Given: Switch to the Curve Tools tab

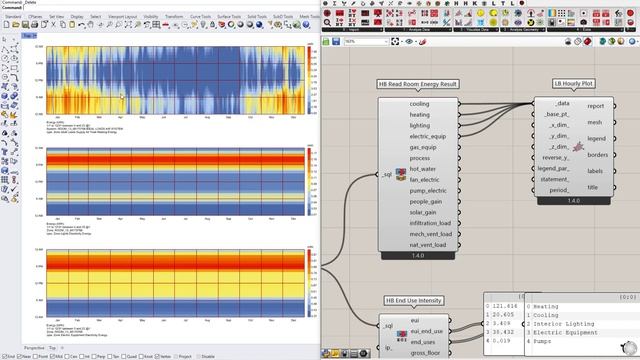Looking at the screenshot, I should (x=200, y=17).
